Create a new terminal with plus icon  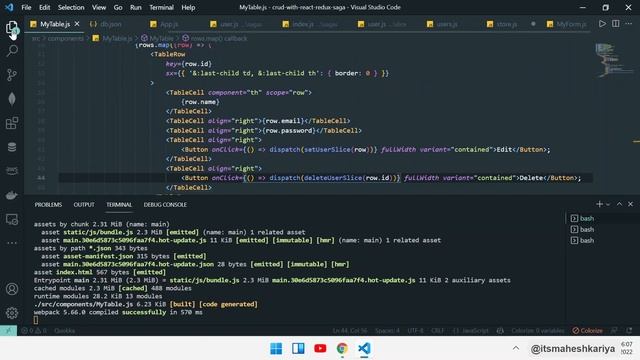(x=599, y=204)
